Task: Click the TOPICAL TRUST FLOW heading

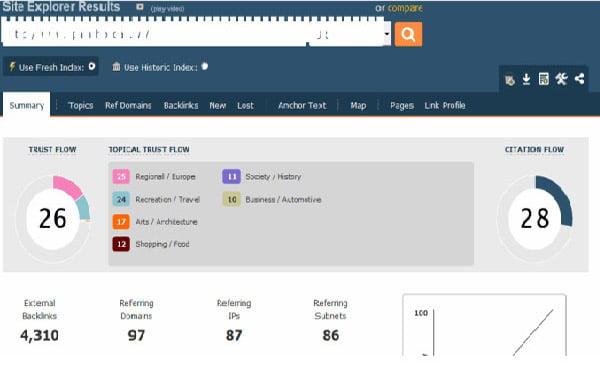Action: coord(149,150)
